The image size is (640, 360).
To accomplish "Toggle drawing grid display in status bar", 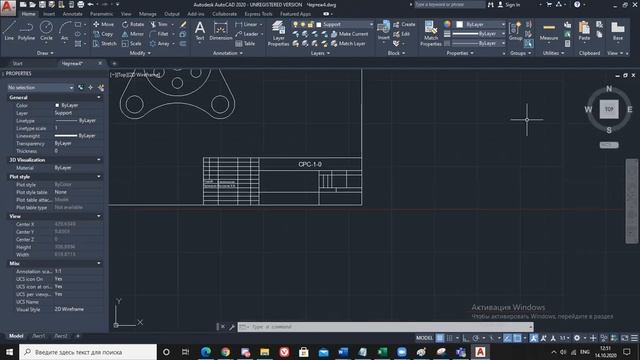I will coord(440,338).
